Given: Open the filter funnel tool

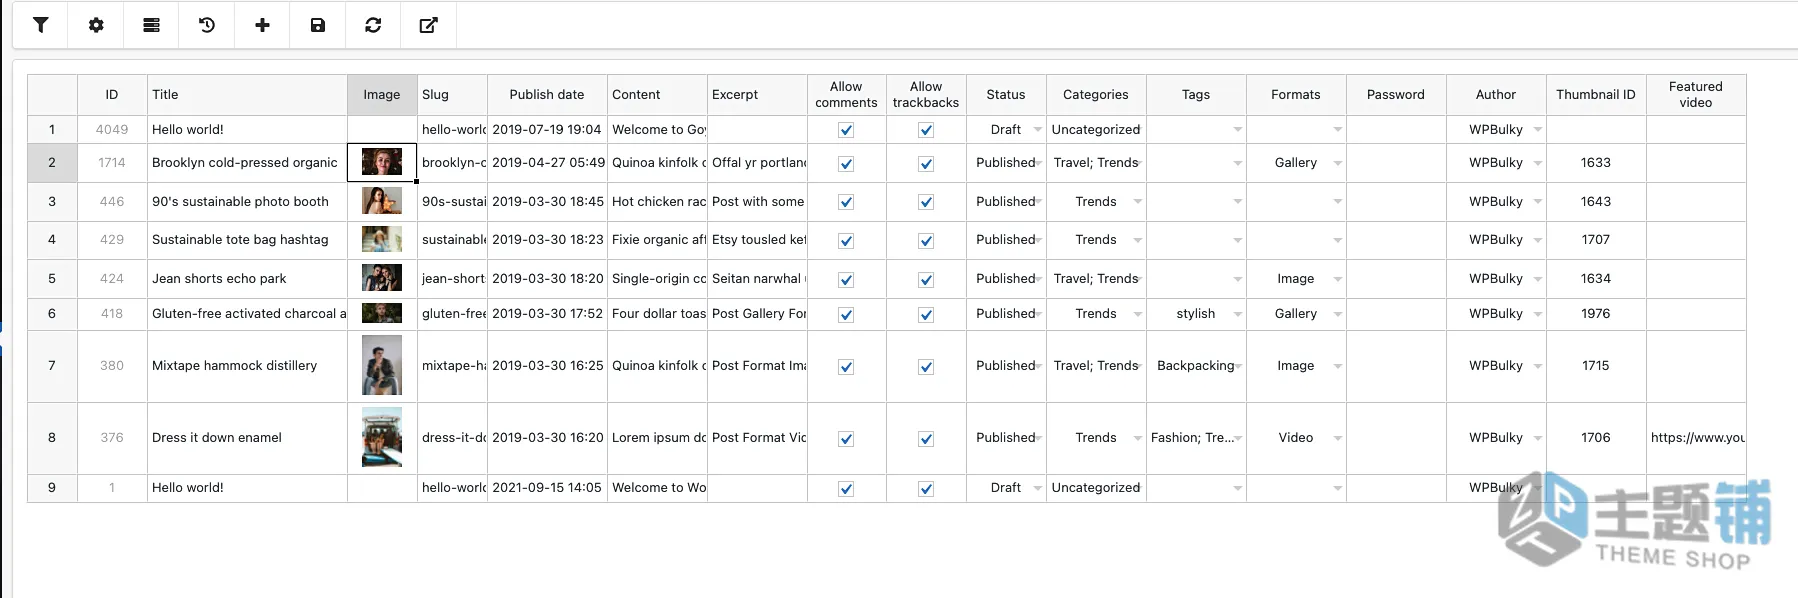Looking at the screenshot, I should click(40, 25).
